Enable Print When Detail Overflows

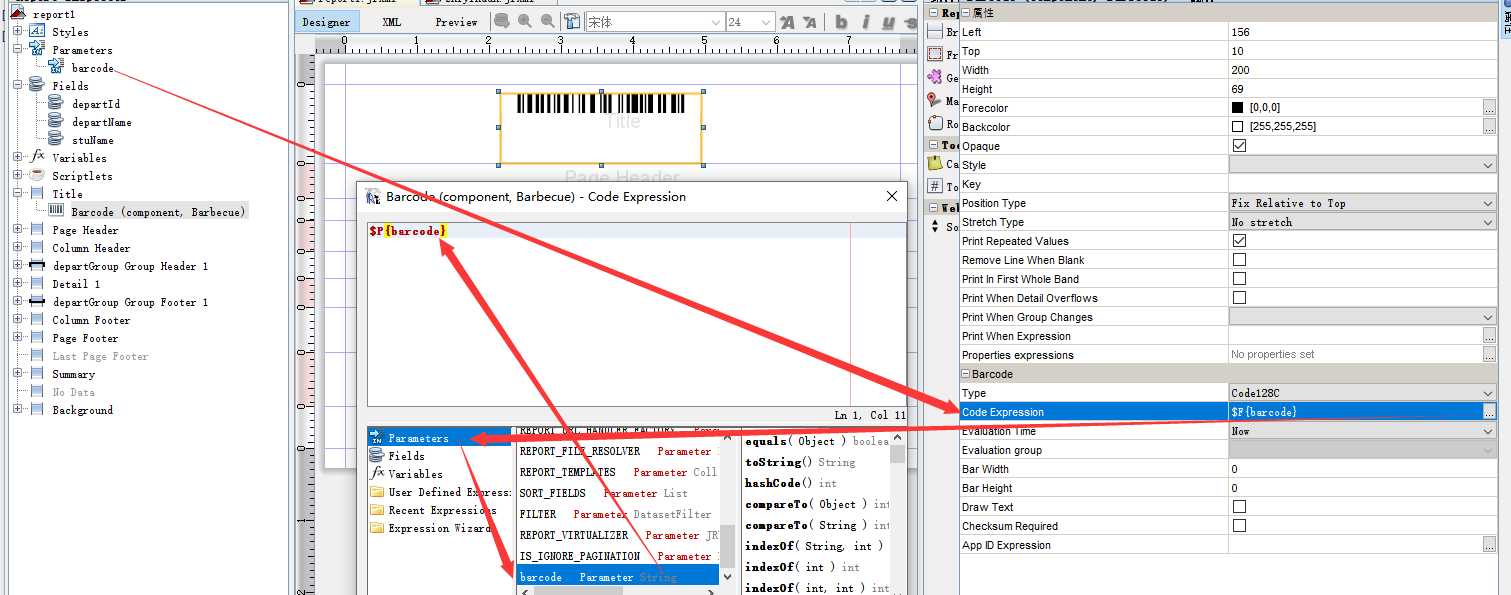1240,298
